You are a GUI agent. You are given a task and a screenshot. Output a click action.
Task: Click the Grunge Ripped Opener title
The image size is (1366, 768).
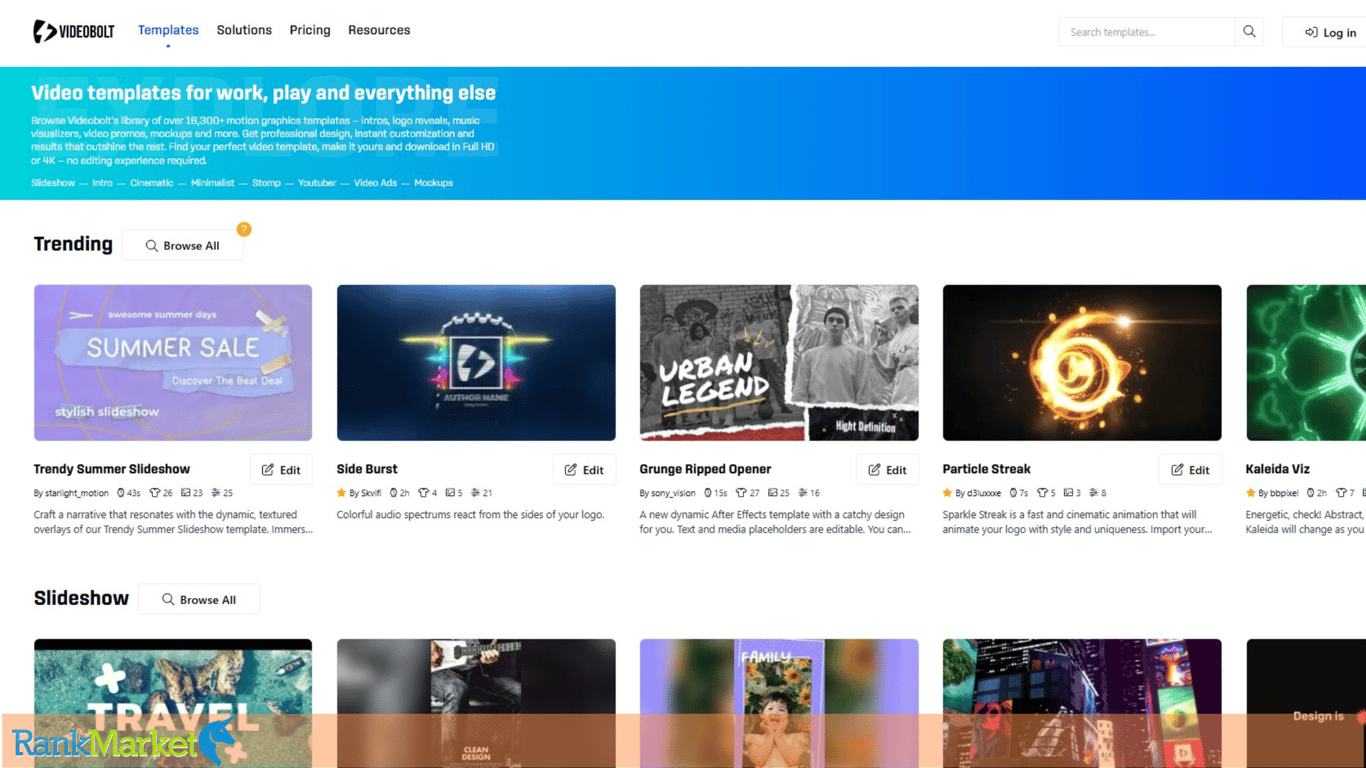tap(706, 469)
